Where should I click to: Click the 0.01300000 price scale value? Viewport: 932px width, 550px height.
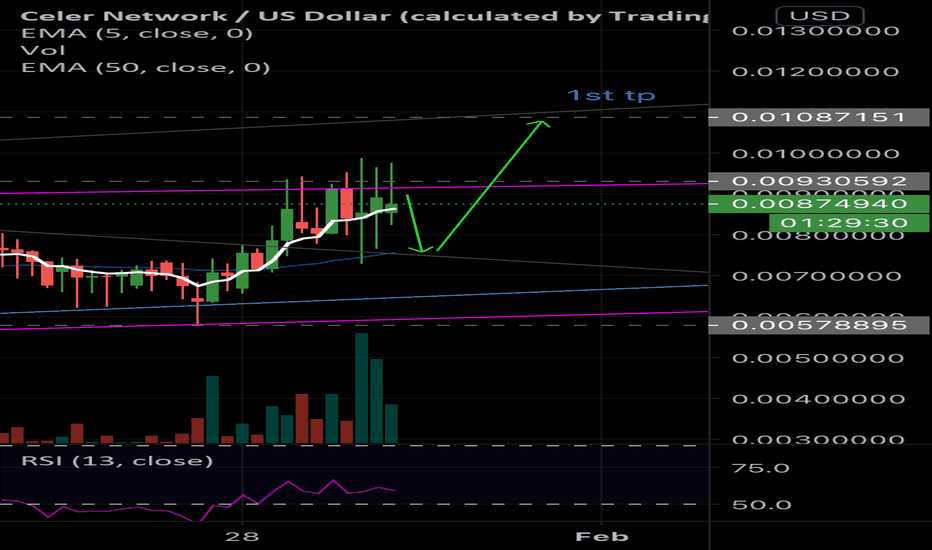816,31
